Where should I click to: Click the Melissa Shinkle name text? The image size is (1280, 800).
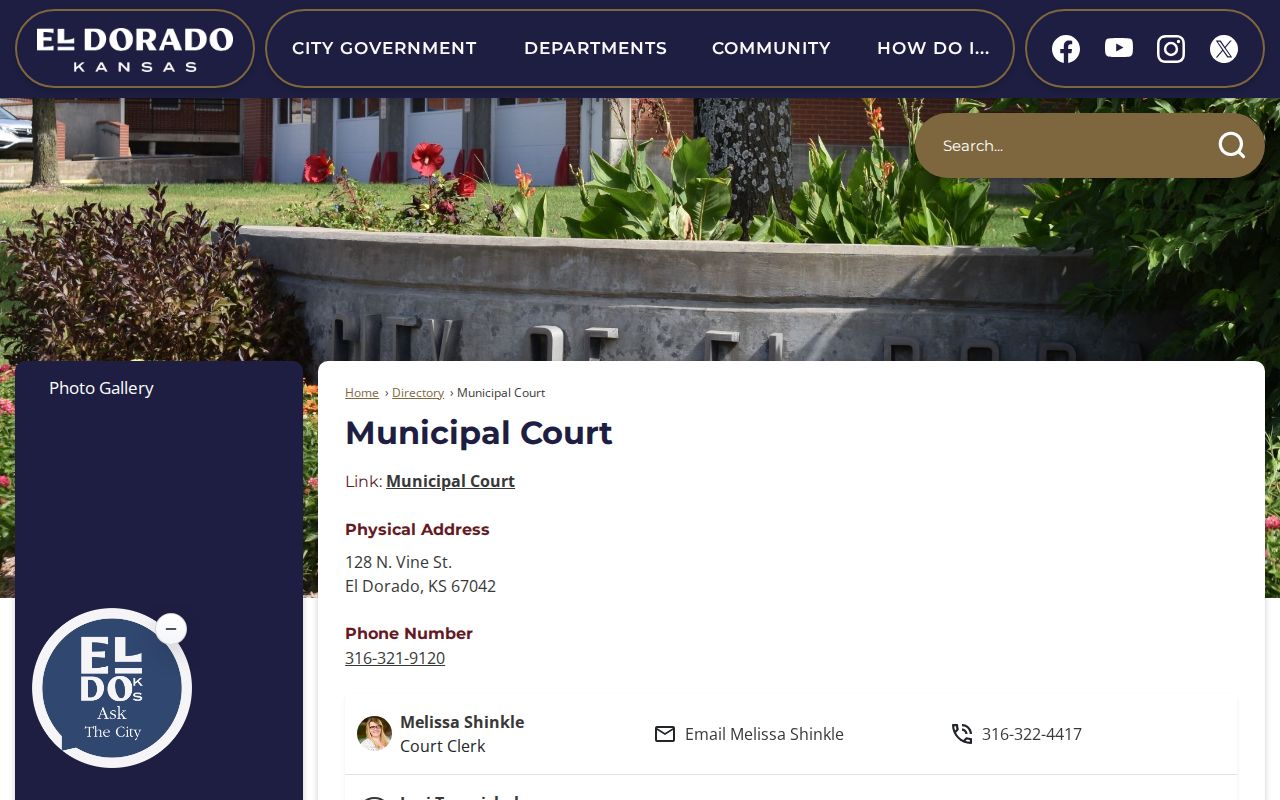(x=462, y=722)
